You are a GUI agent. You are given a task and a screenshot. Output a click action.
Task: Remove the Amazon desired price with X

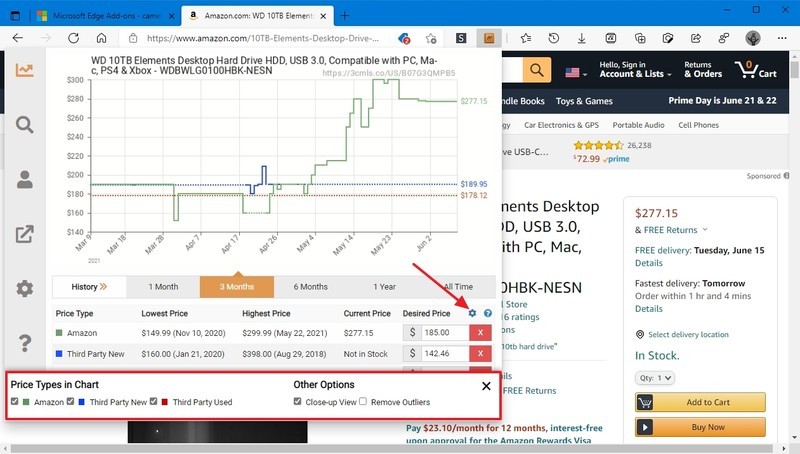pyautogui.click(x=480, y=333)
